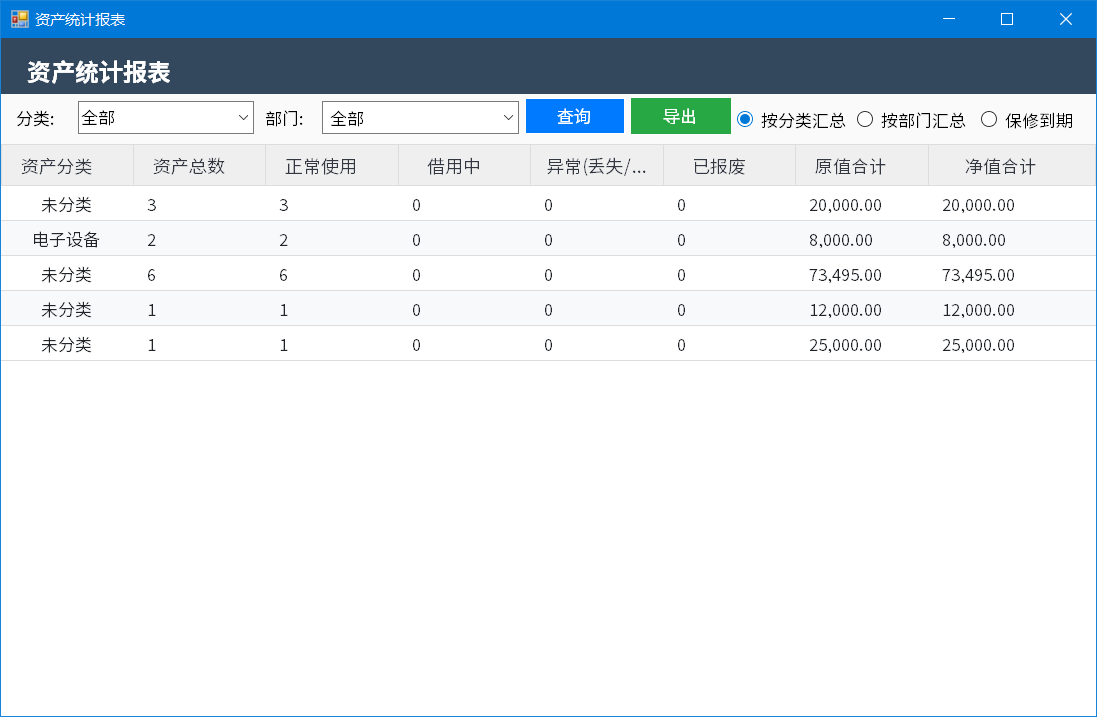Click 未分类 in the 25,000.00 row
Screen dimensions: 1097x717
click(x=66, y=345)
